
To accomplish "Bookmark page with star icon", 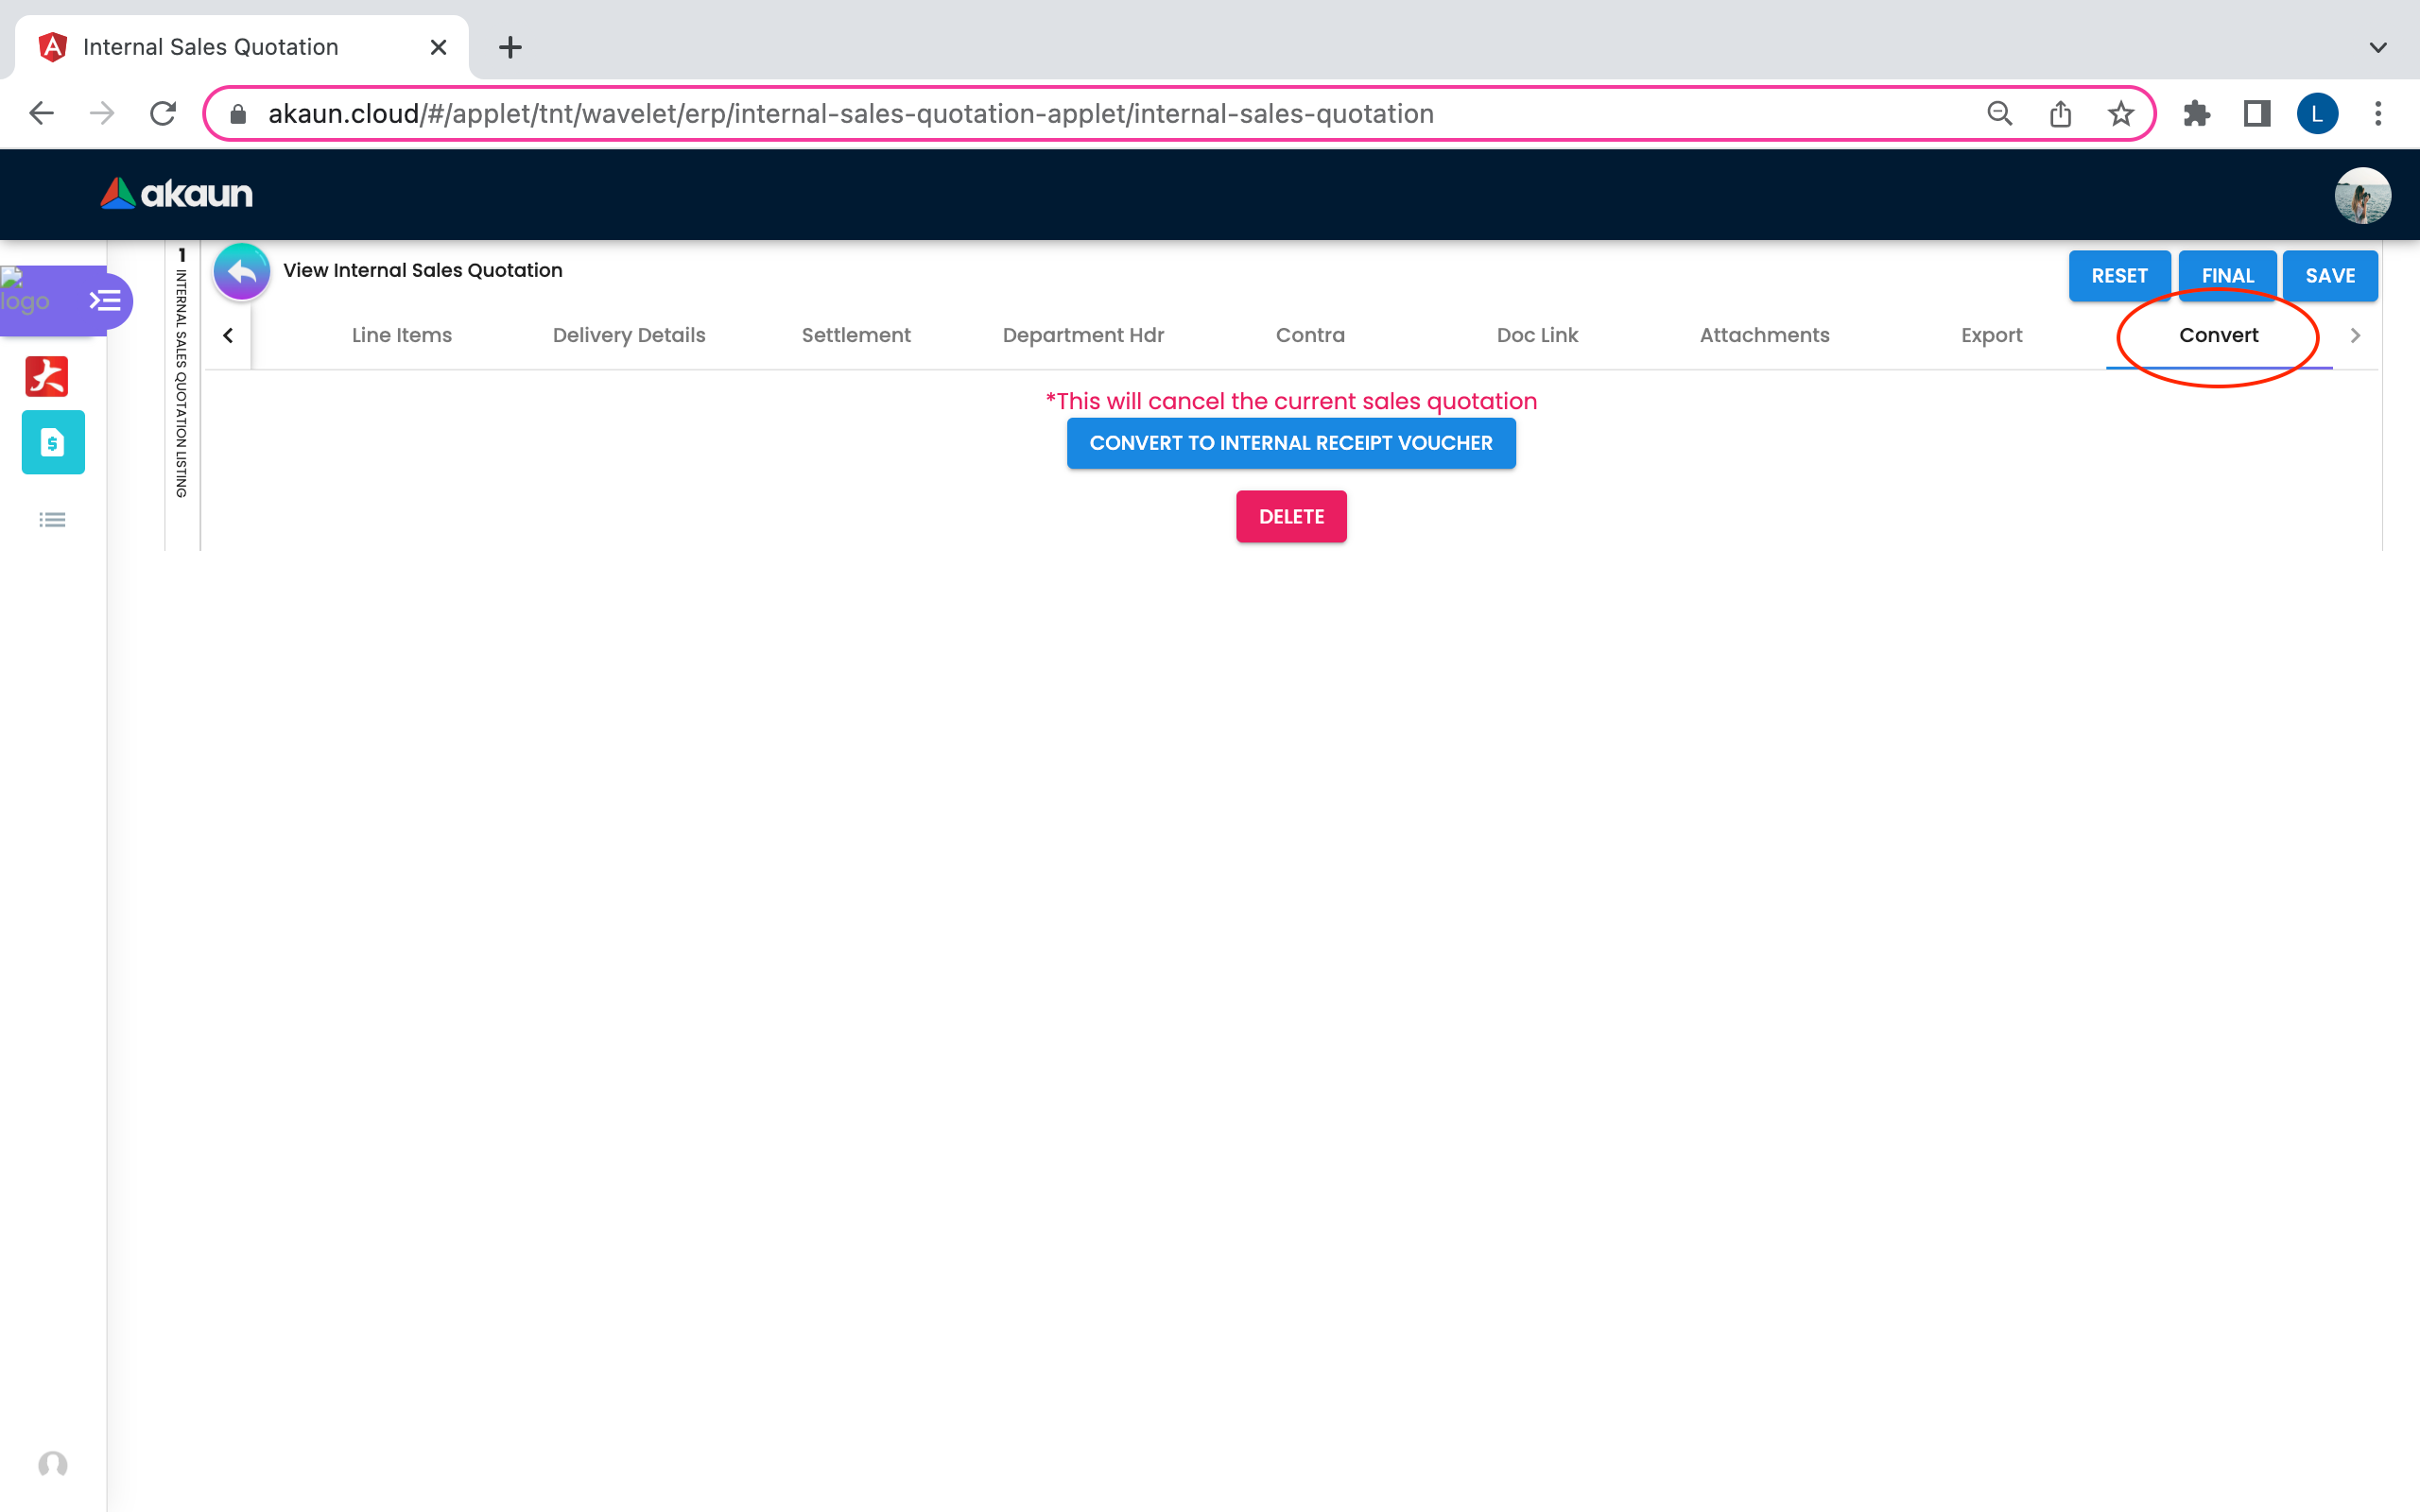I will 2120,114.
